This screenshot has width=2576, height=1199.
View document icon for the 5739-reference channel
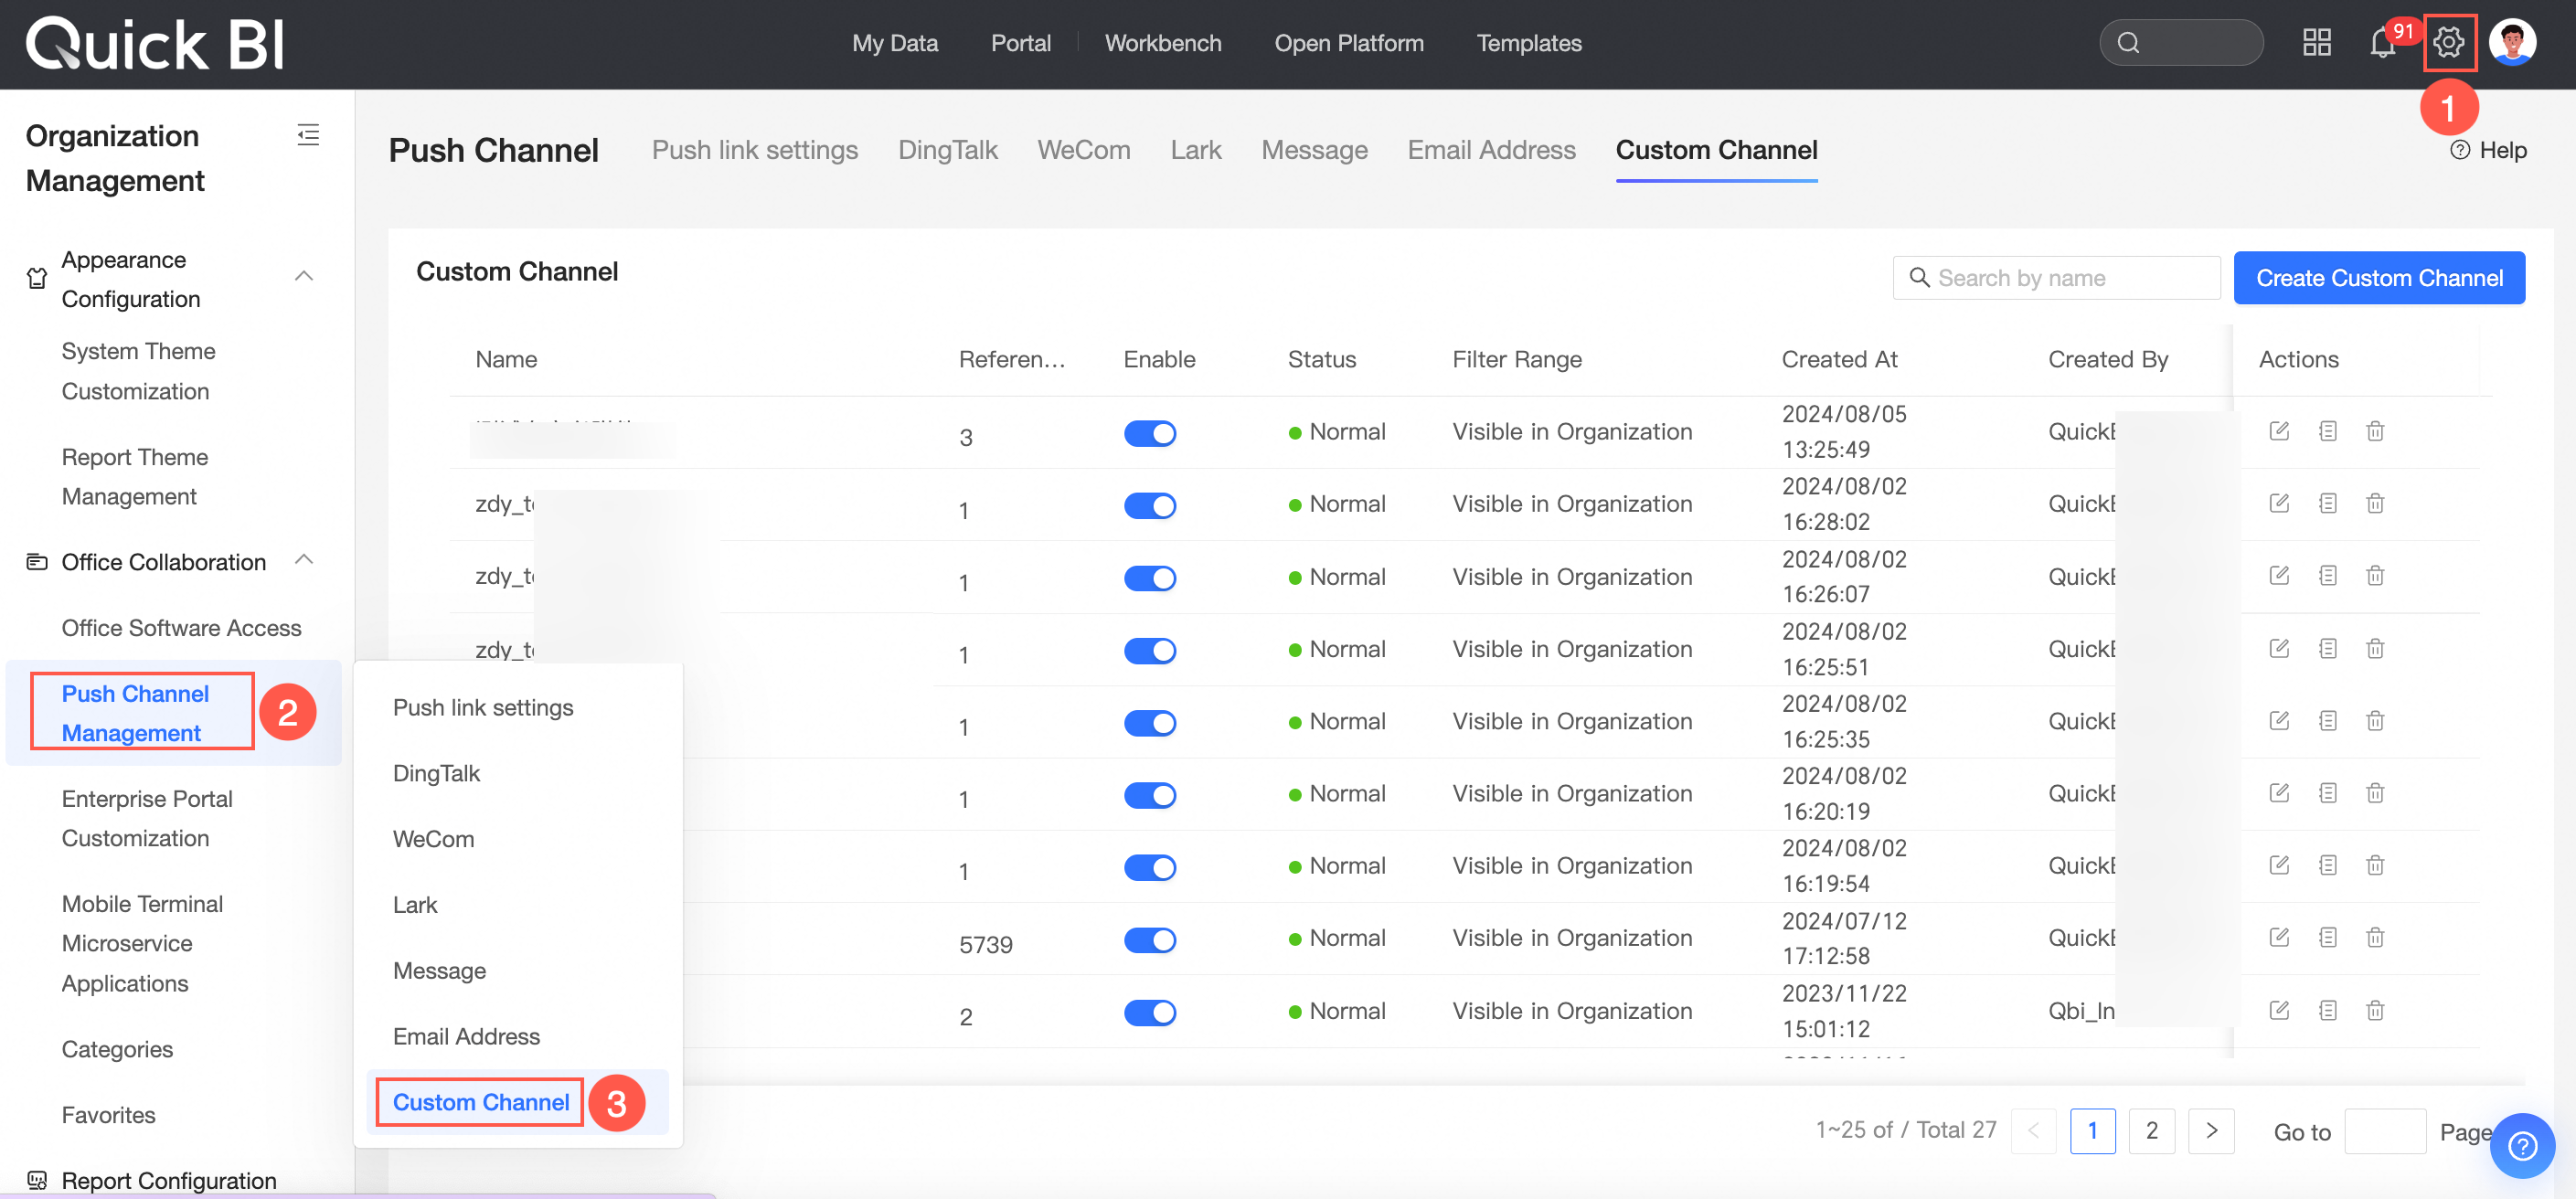[x=2328, y=937]
